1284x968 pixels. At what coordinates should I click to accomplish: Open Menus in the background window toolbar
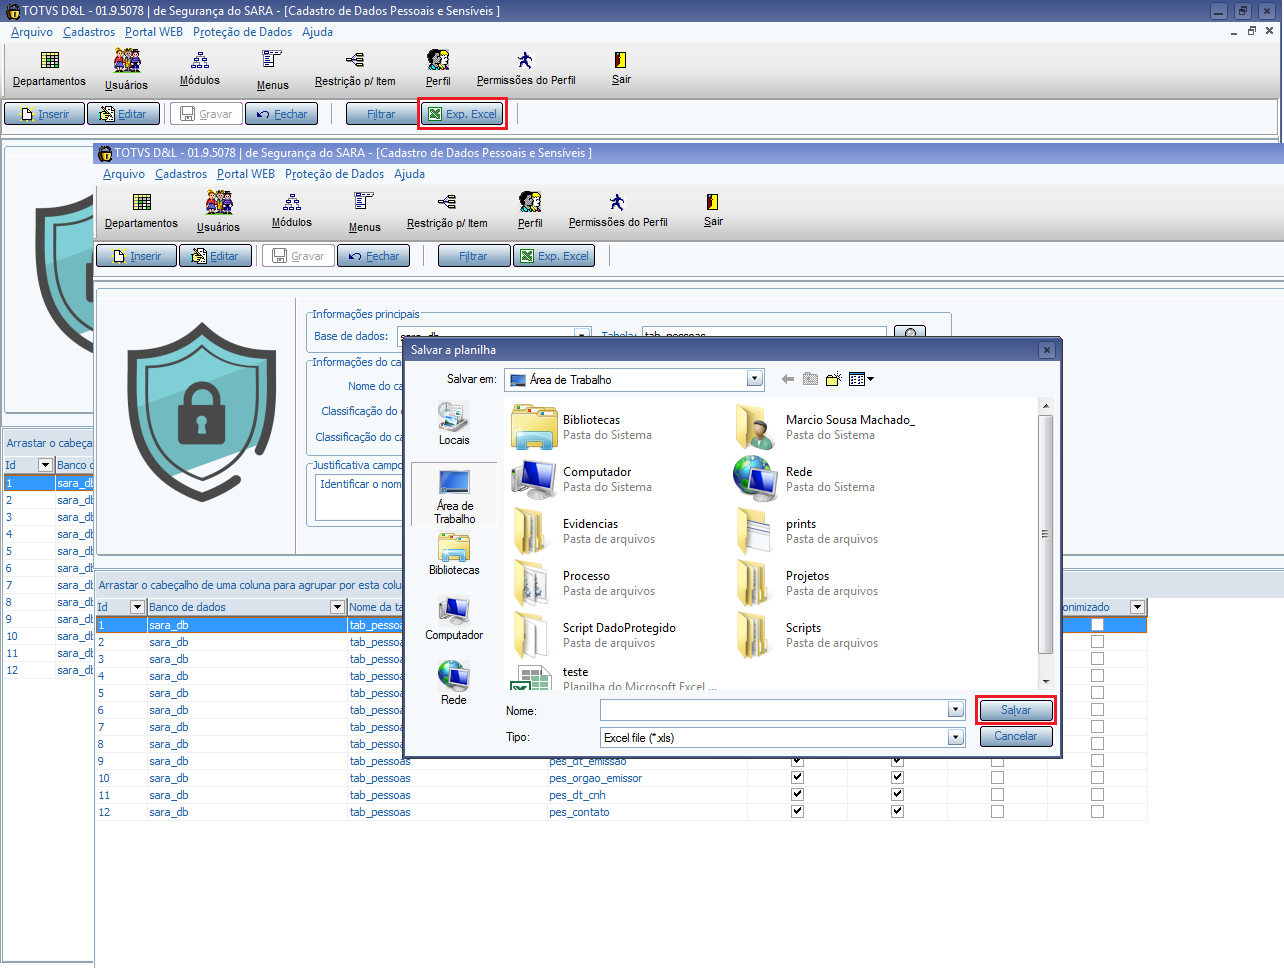[272, 70]
